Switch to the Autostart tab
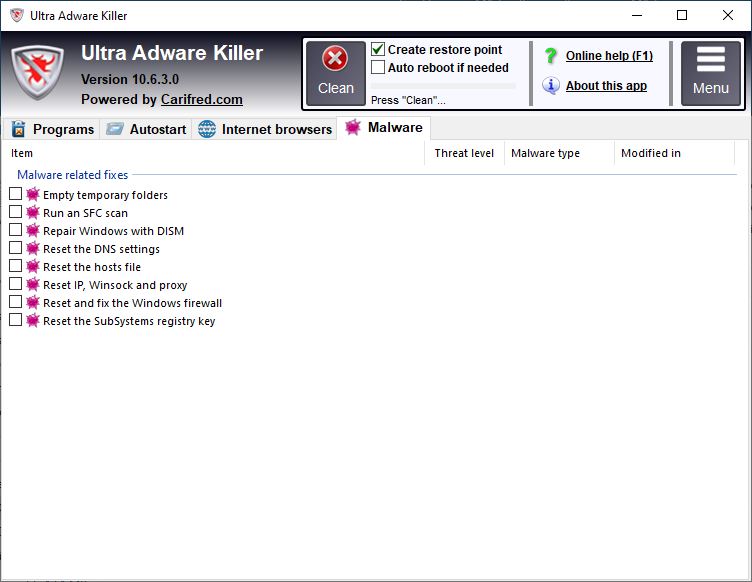The image size is (752, 582). pyautogui.click(x=146, y=129)
